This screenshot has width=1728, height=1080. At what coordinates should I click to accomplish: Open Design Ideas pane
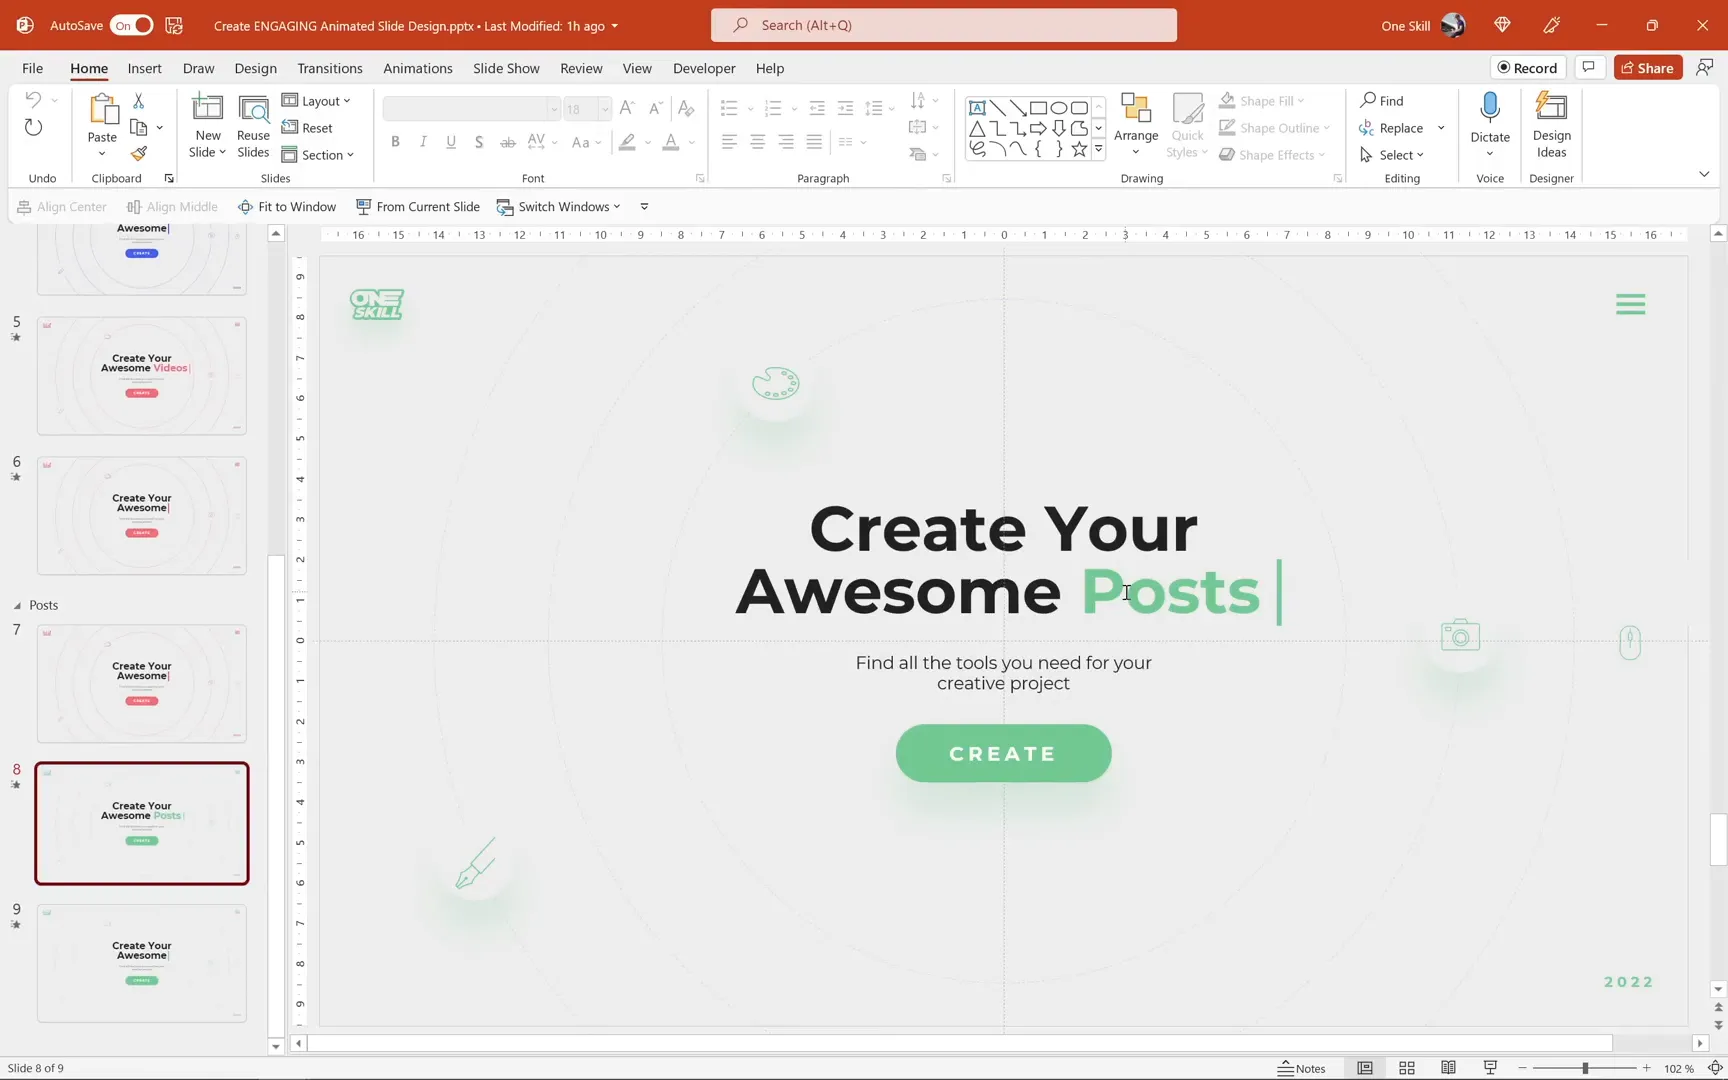[x=1551, y=126]
